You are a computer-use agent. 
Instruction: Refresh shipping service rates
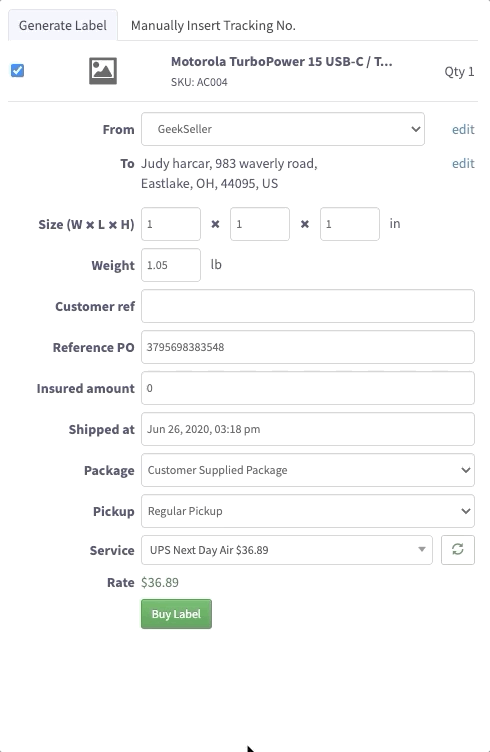[457, 550]
